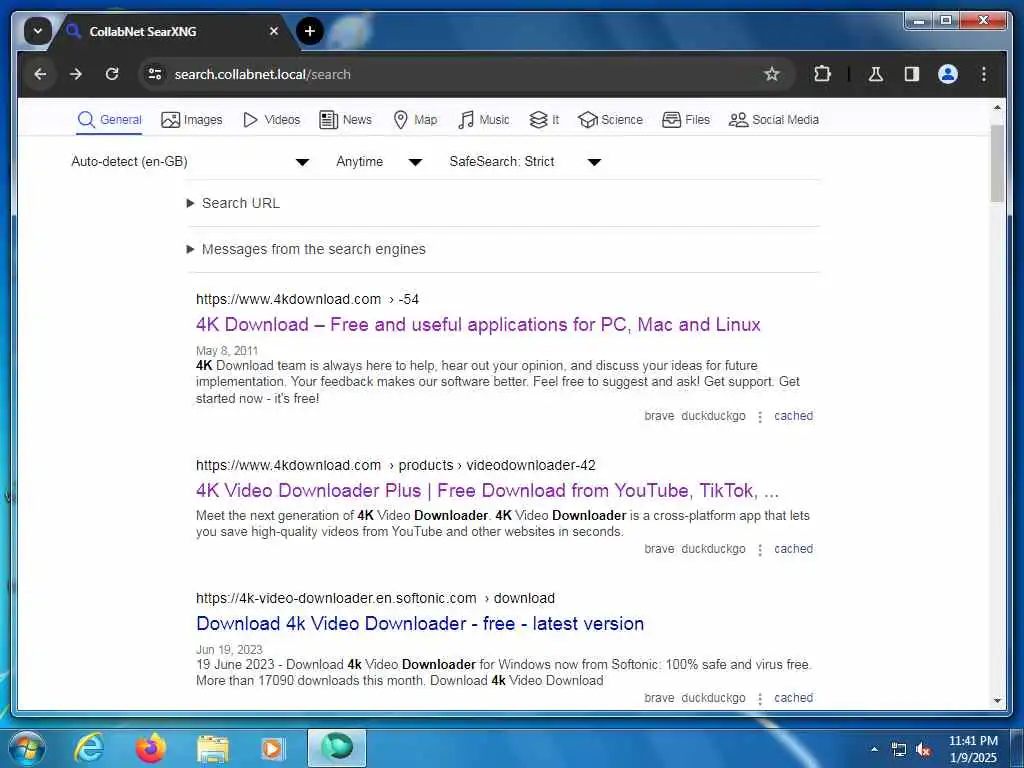Select the General search category
Viewport: 1024px width, 768px height.
tap(109, 120)
